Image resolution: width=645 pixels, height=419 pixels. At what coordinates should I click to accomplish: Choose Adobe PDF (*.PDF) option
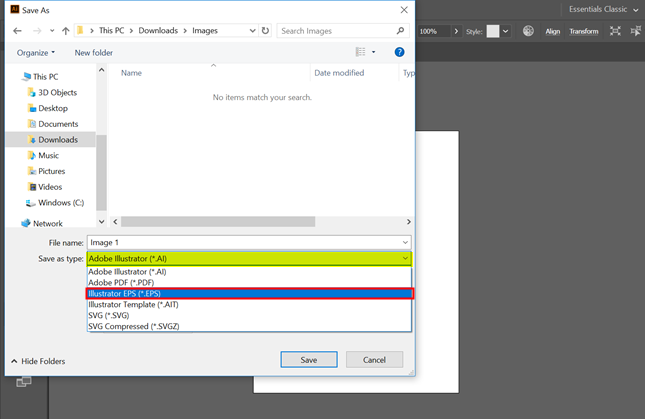(249, 282)
